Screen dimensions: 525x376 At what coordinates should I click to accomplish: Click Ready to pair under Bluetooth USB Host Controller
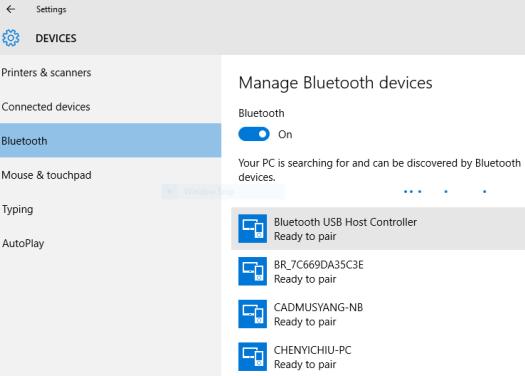point(305,236)
